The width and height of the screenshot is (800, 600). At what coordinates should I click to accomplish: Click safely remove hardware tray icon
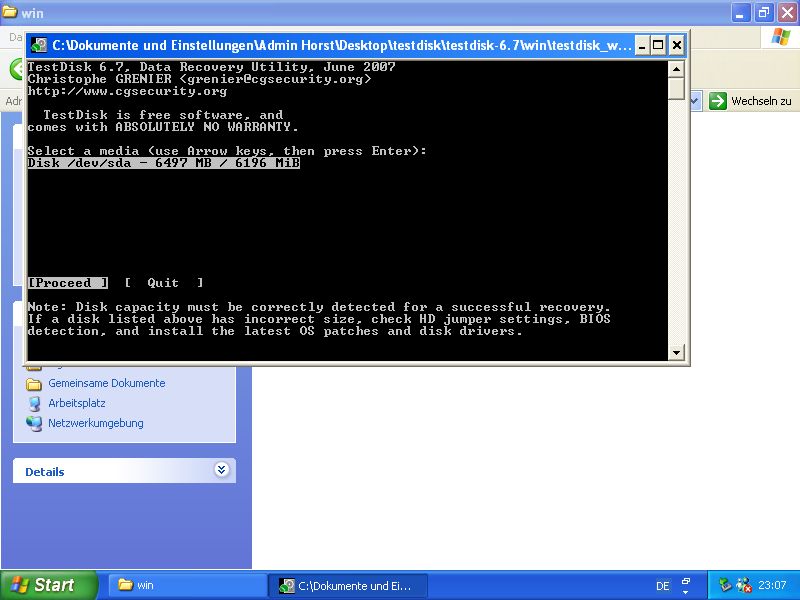[725, 585]
